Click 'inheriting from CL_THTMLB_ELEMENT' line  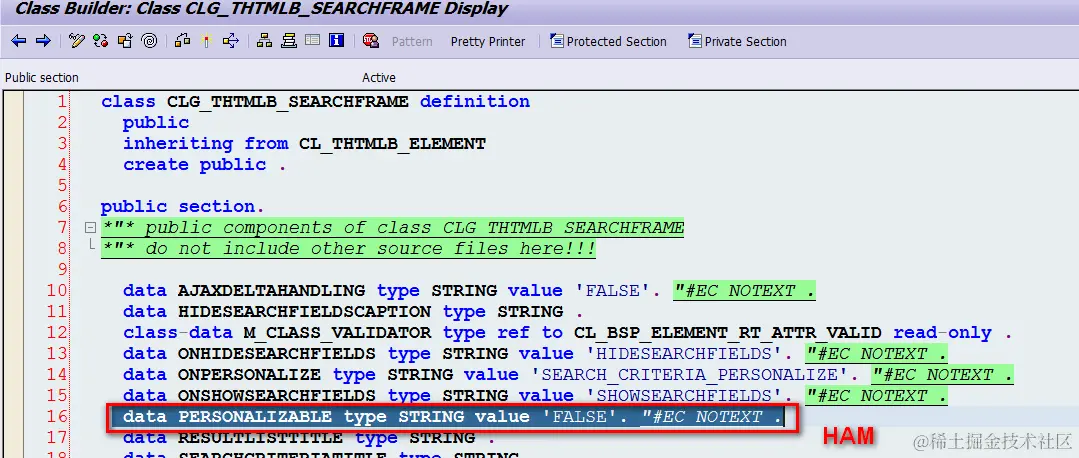click(304, 144)
